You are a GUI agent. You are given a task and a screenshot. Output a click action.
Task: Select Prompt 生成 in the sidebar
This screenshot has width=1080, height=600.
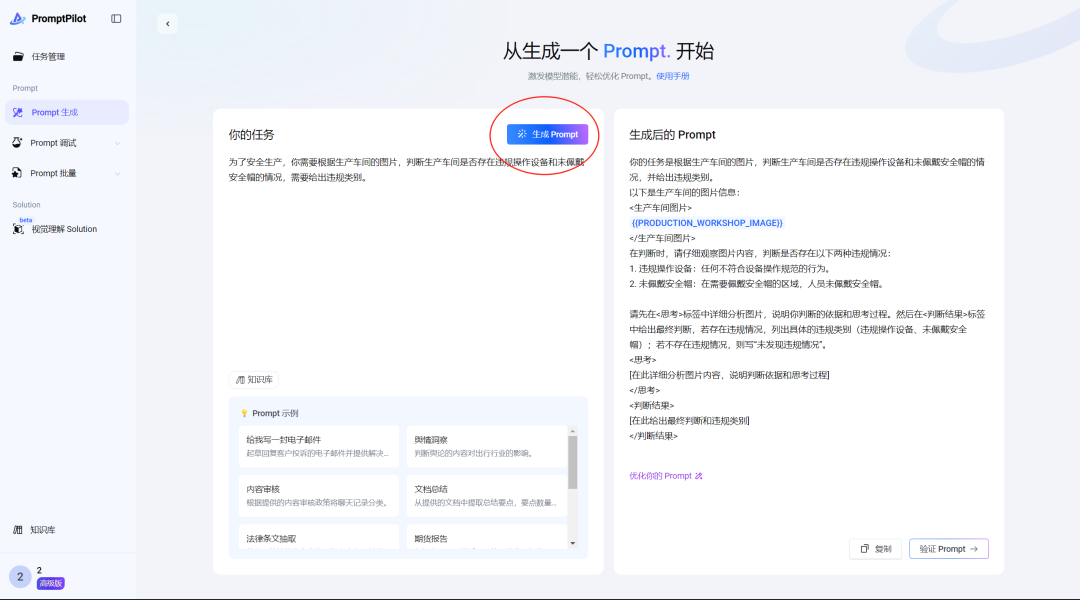[67, 112]
